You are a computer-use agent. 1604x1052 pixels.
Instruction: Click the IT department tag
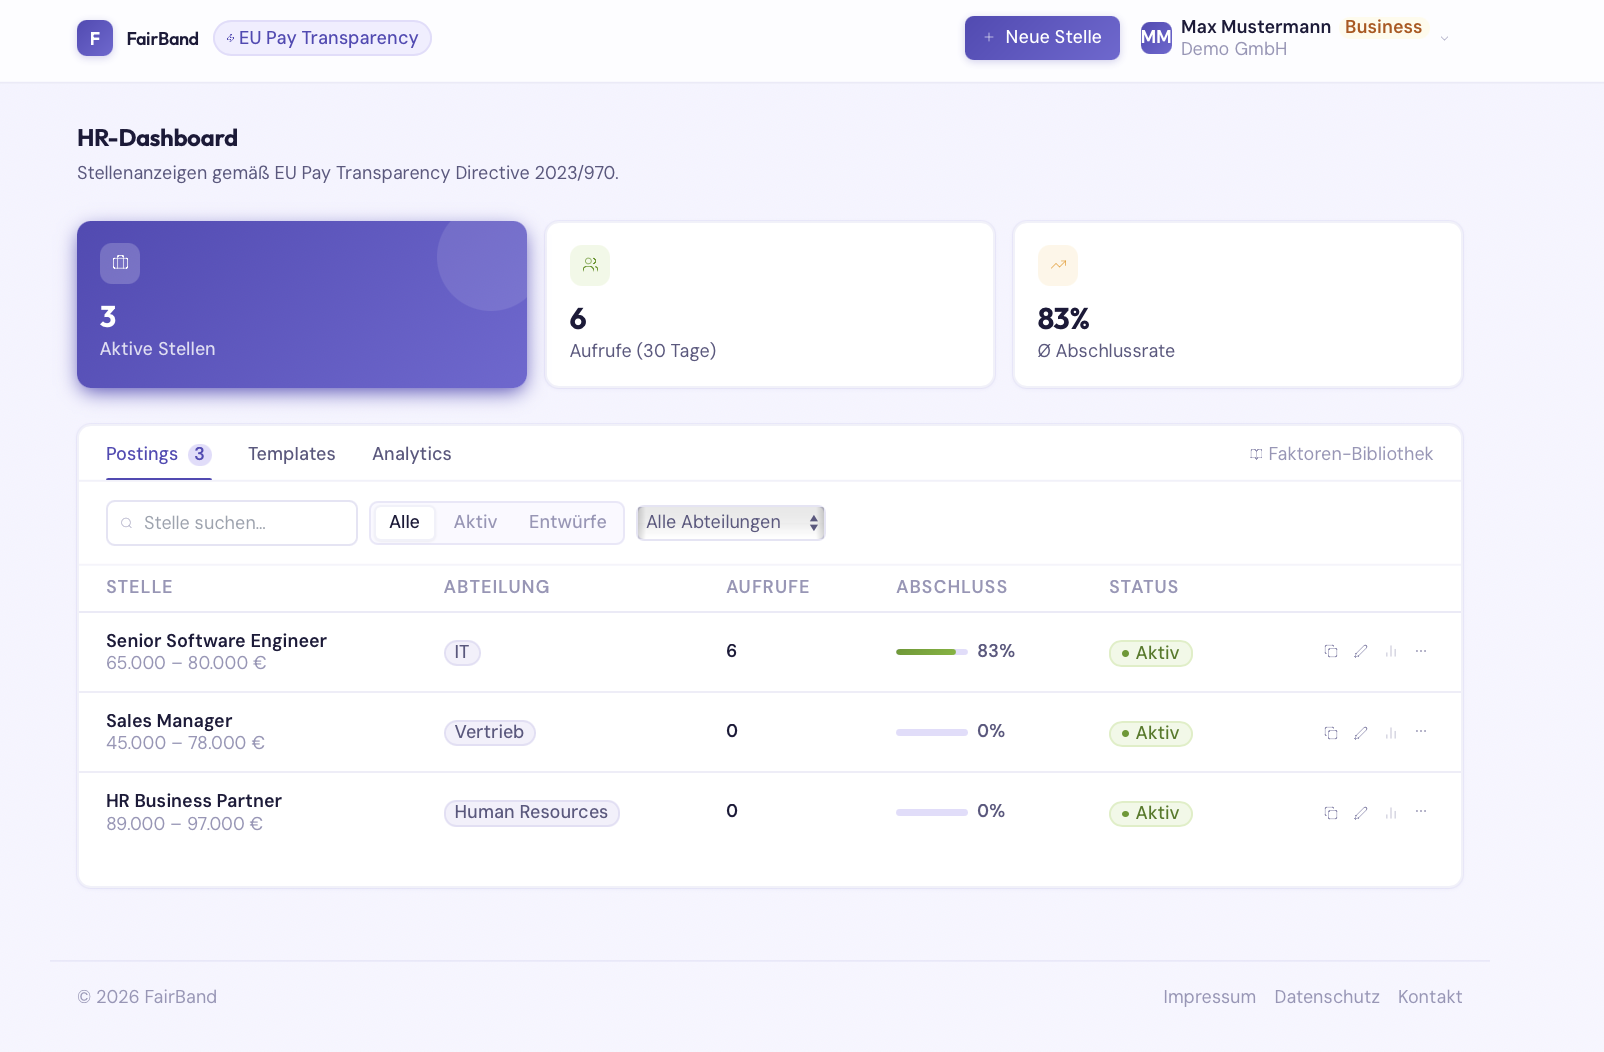462,652
